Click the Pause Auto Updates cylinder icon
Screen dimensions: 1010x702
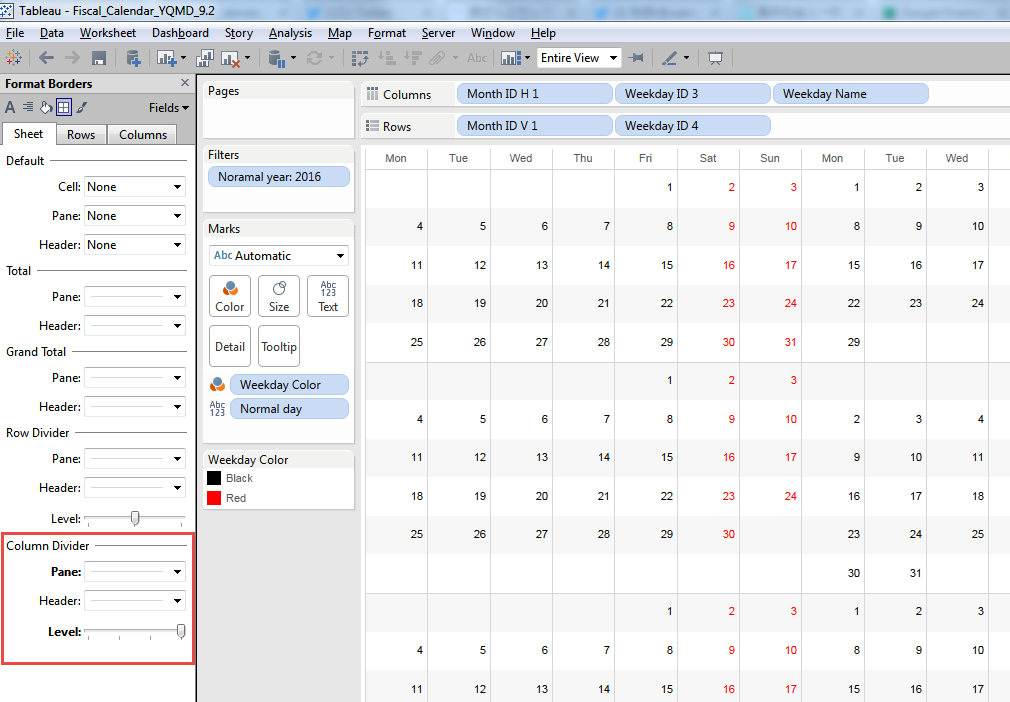tap(277, 59)
